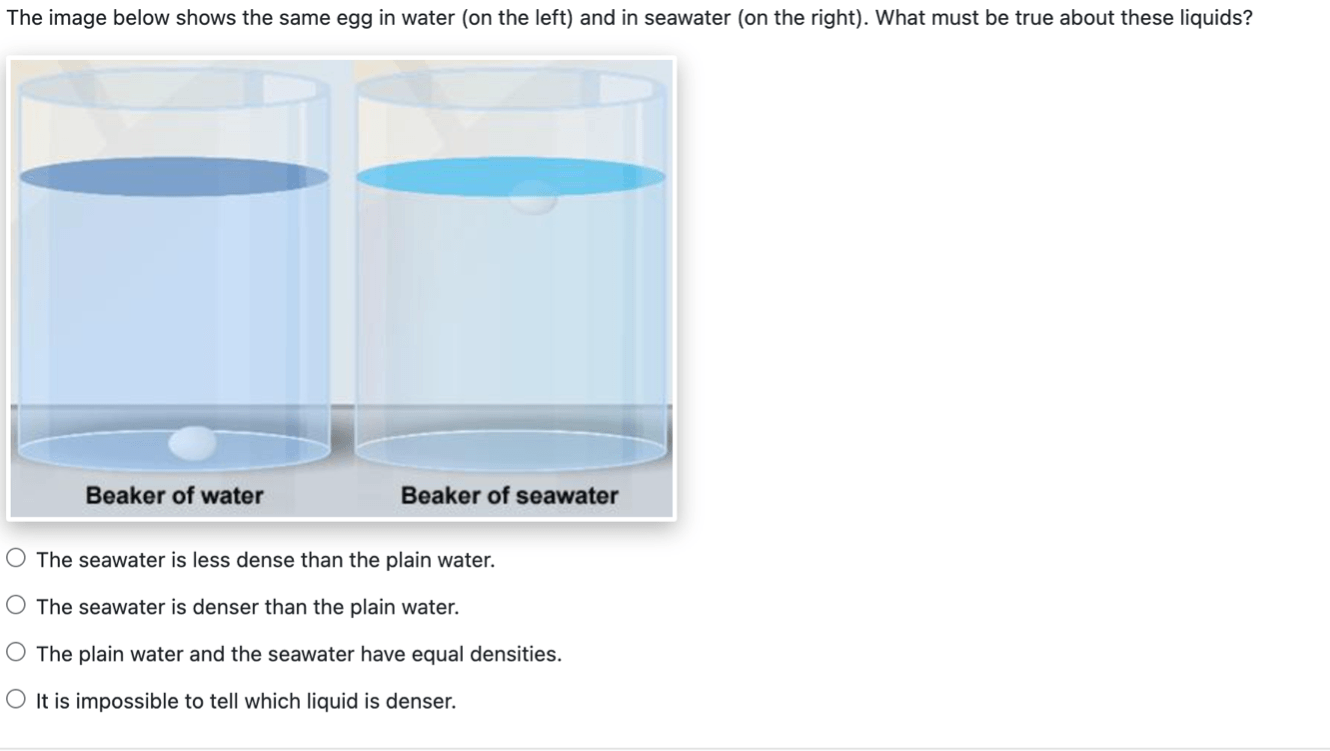Click the floating egg in the seawater beaker
This screenshot has height=751, width=1330.
pyautogui.click(x=533, y=198)
